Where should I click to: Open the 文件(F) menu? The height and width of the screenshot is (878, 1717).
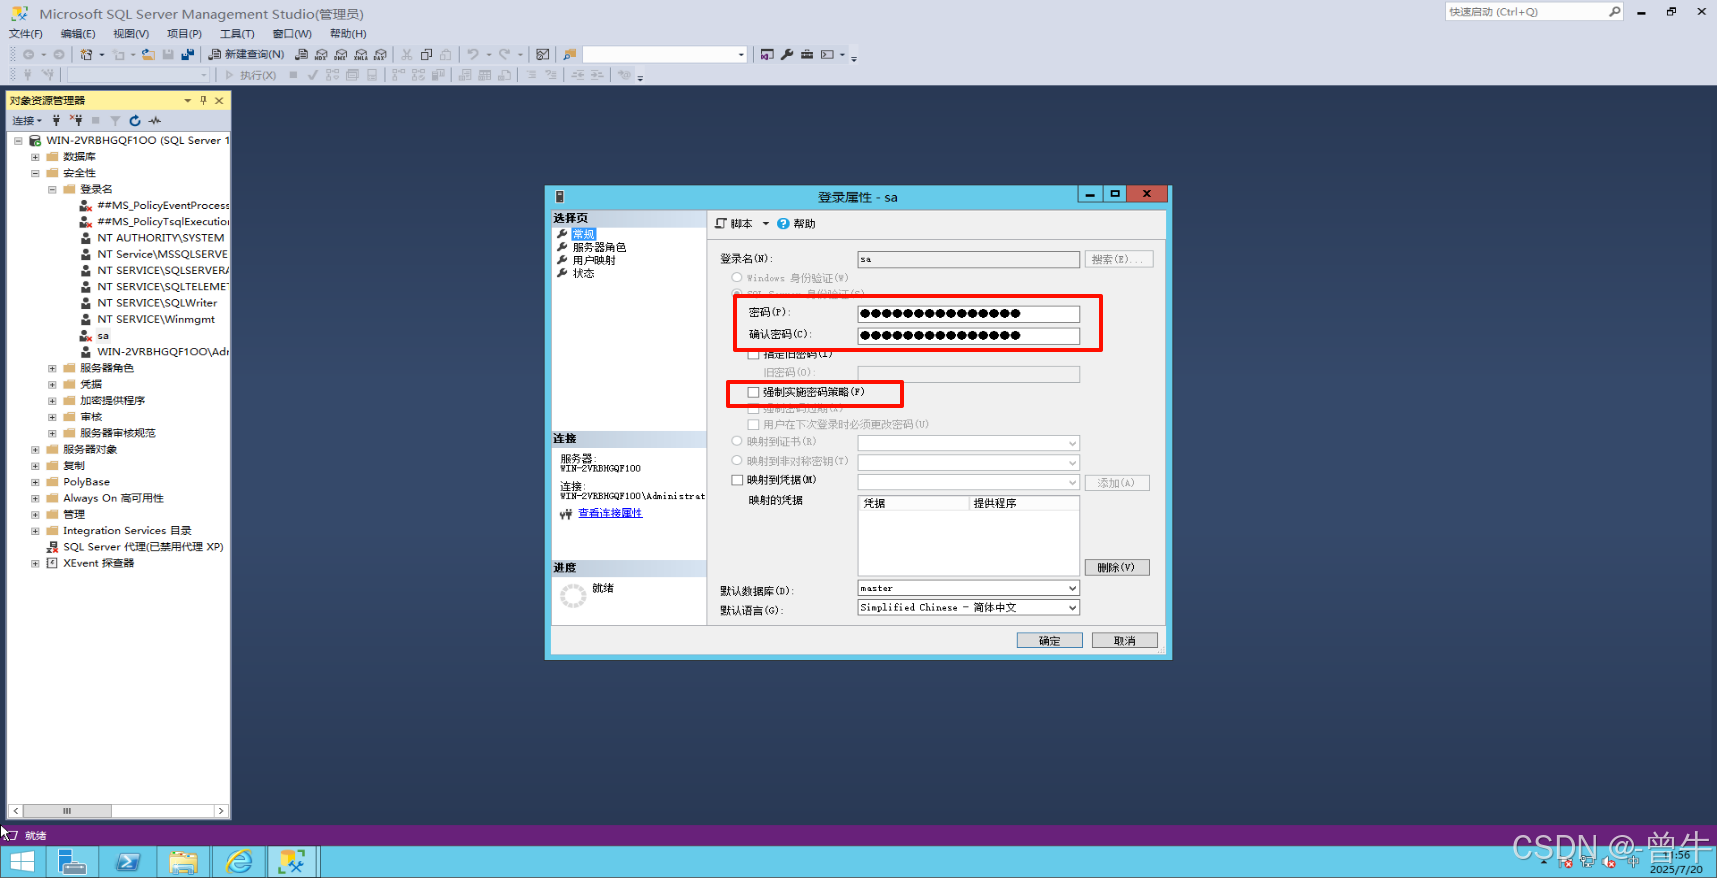[26, 34]
